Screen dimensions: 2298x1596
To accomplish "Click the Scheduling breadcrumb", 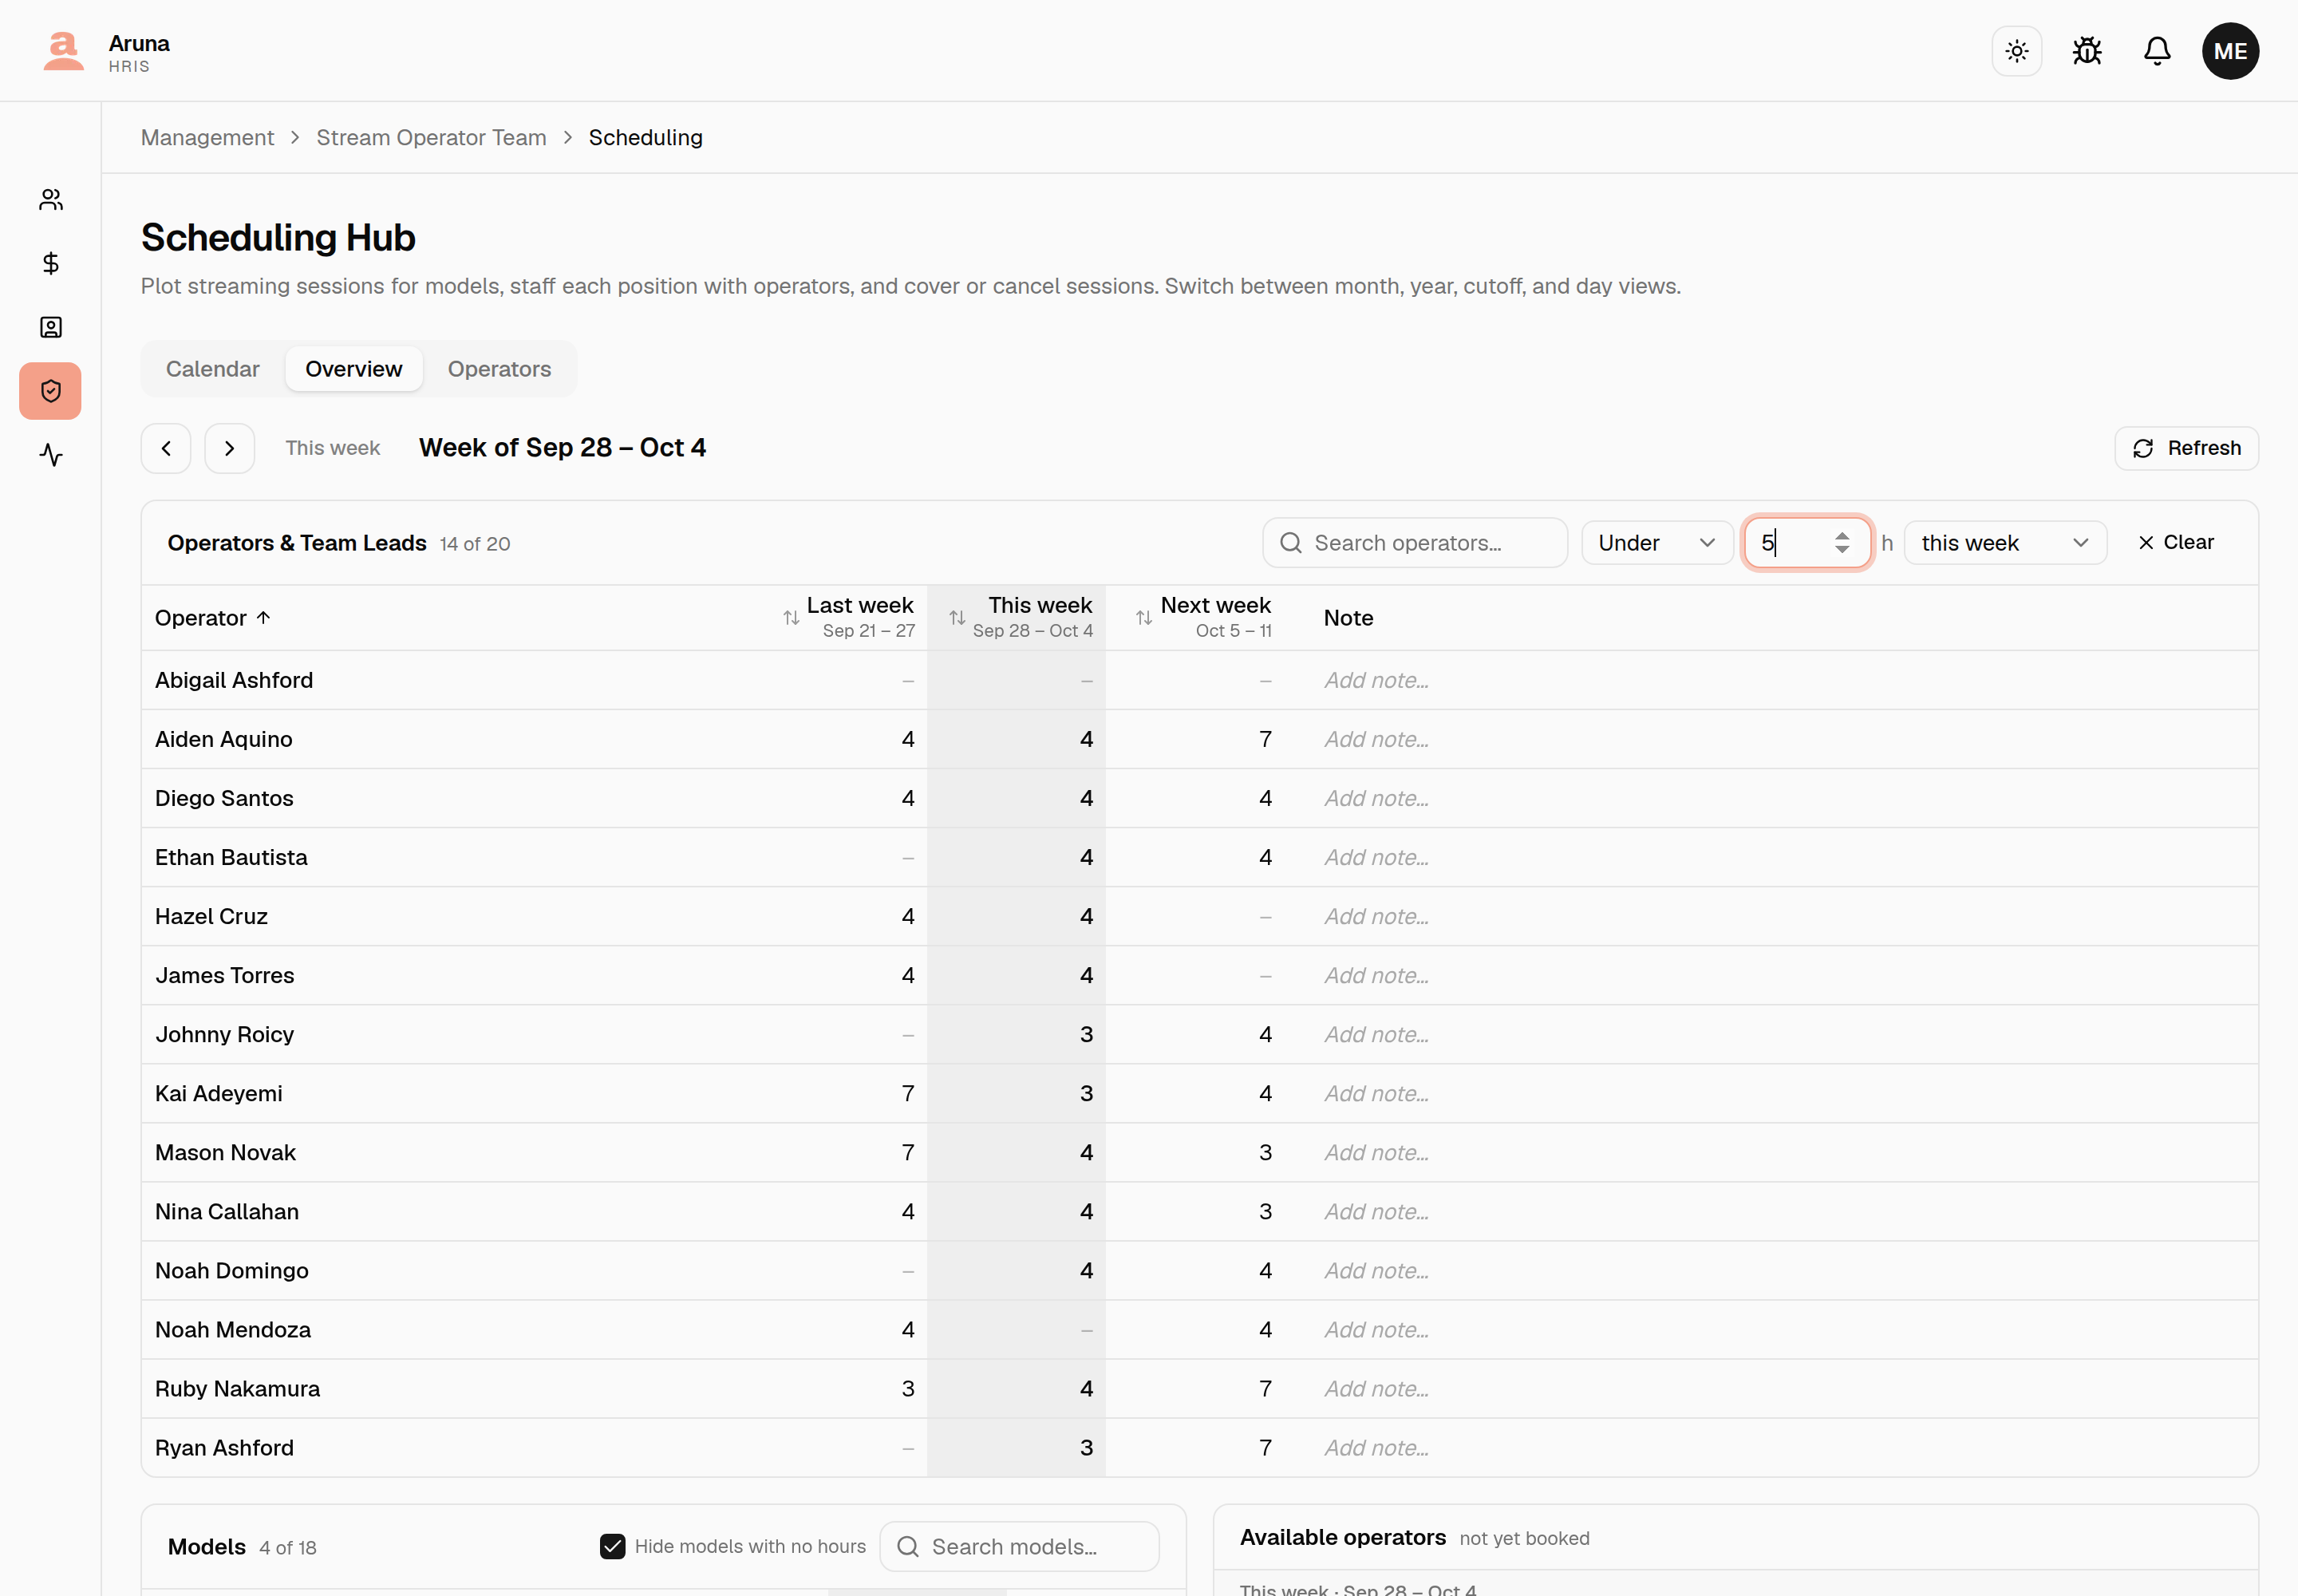I will pos(645,138).
